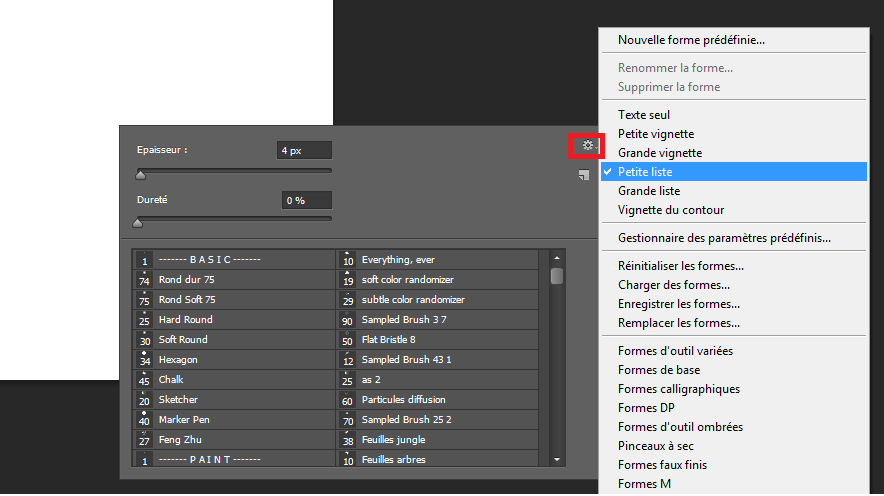Image resolution: width=884 pixels, height=496 pixels.
Task: Click the brush list scroll up arrow
Action: pyautogui.click(x=557, y=257)
